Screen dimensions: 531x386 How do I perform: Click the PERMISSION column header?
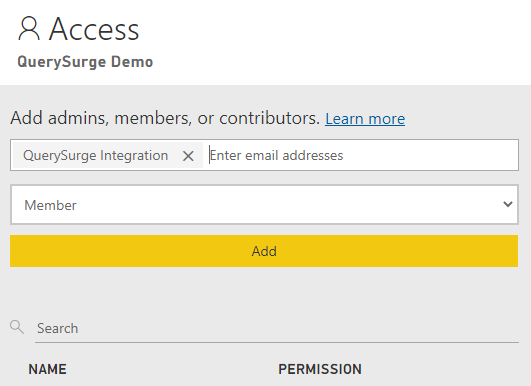(320, 369)
